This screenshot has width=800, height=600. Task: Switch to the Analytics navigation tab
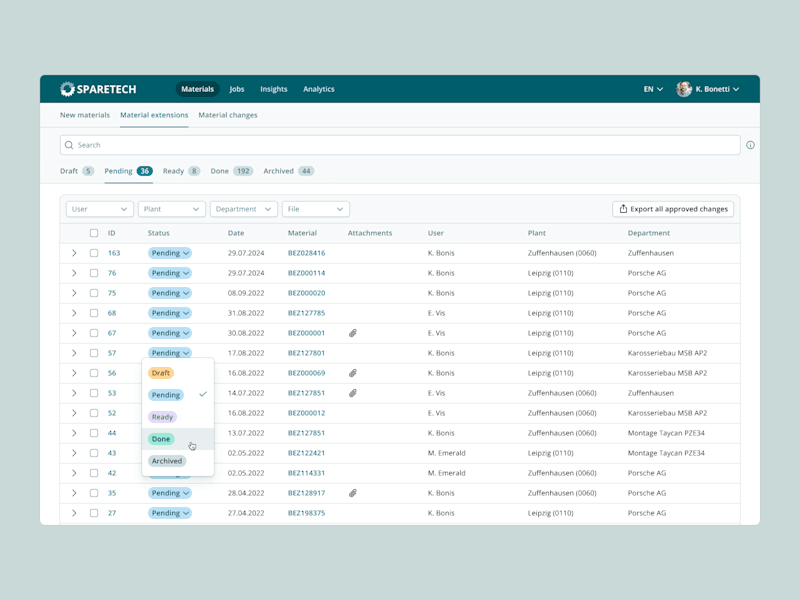click(319, 89)
